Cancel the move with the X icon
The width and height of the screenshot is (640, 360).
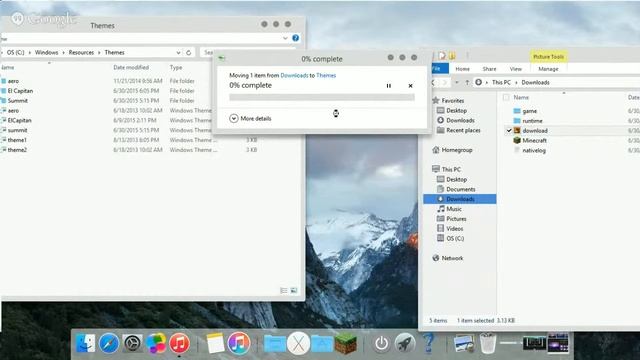[410, 86]
